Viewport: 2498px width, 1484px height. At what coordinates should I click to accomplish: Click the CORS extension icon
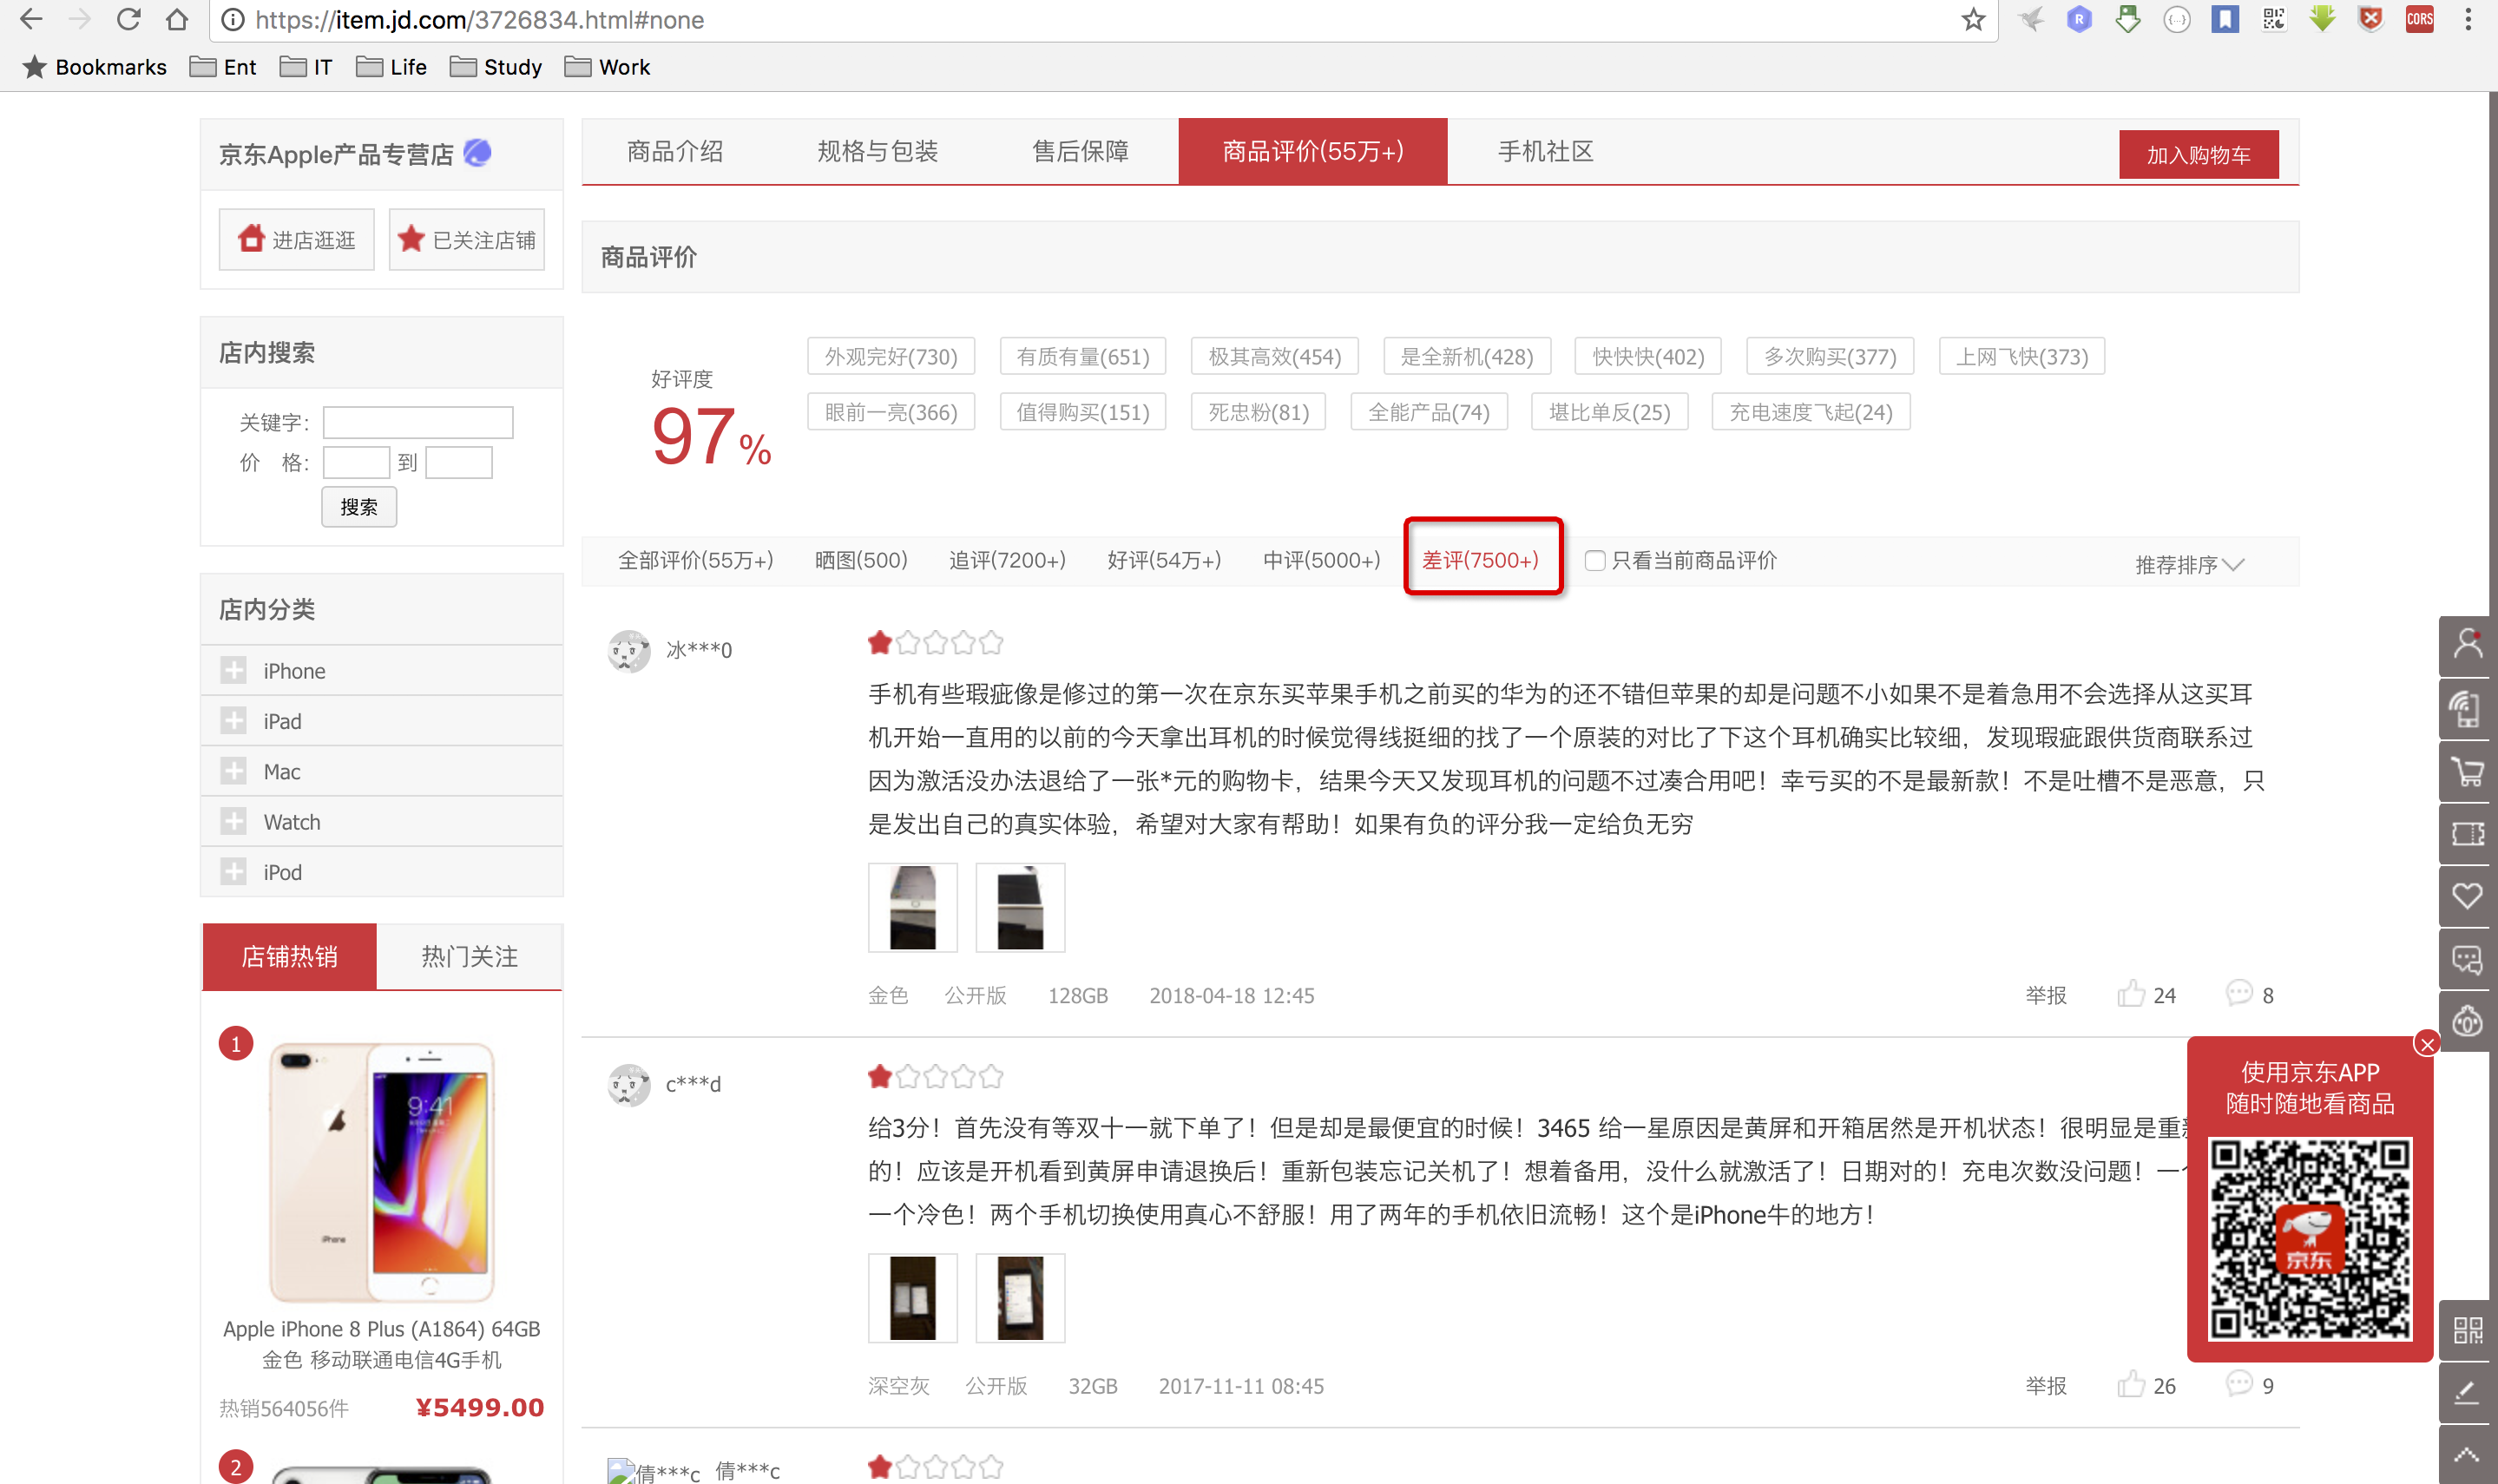pos(2419,19)
